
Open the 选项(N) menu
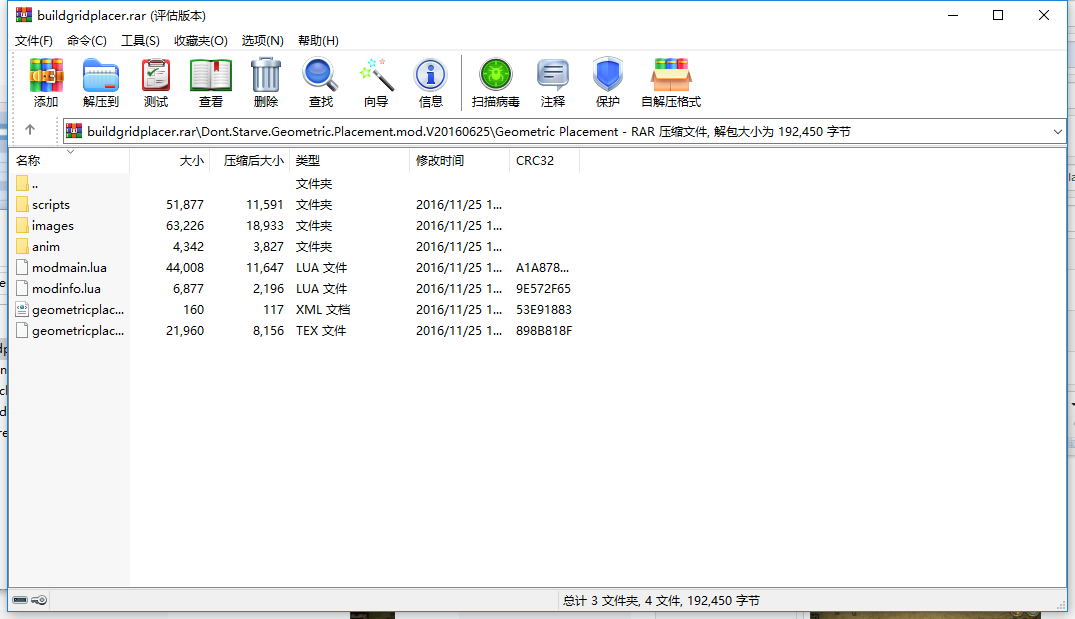(x=263, y=40)
